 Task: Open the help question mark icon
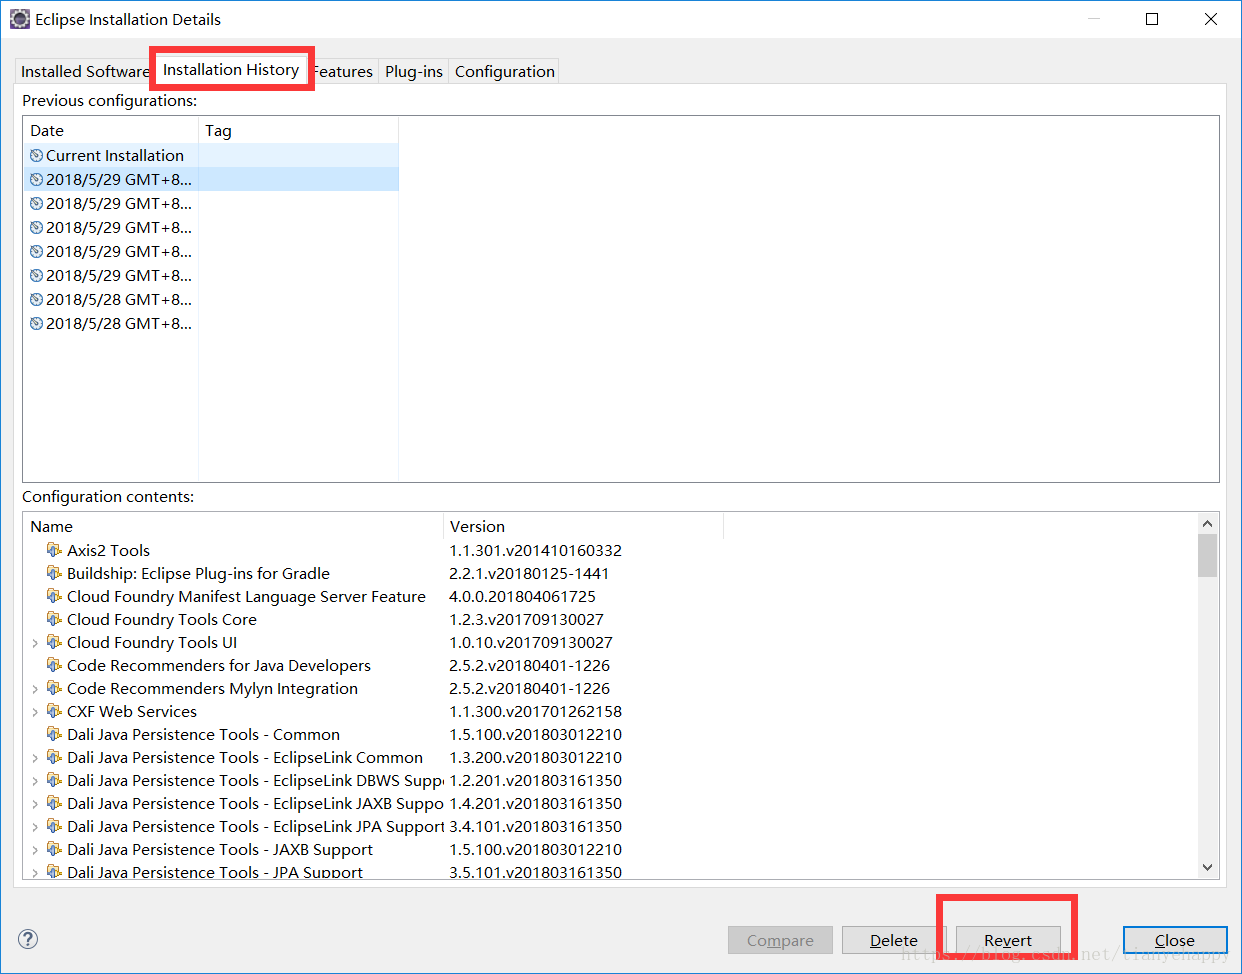point(28,939)
